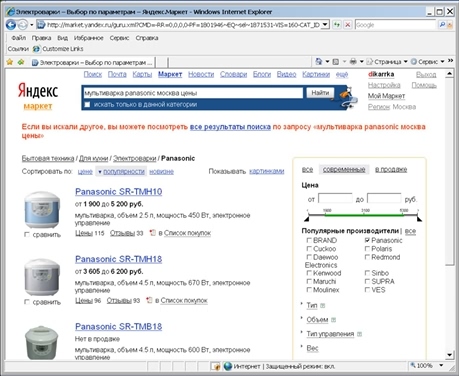Check the SUPRA manufacturer checkbox
This screenshot has height=376, width=459.
pyautogui.click(x=367, y=281)
